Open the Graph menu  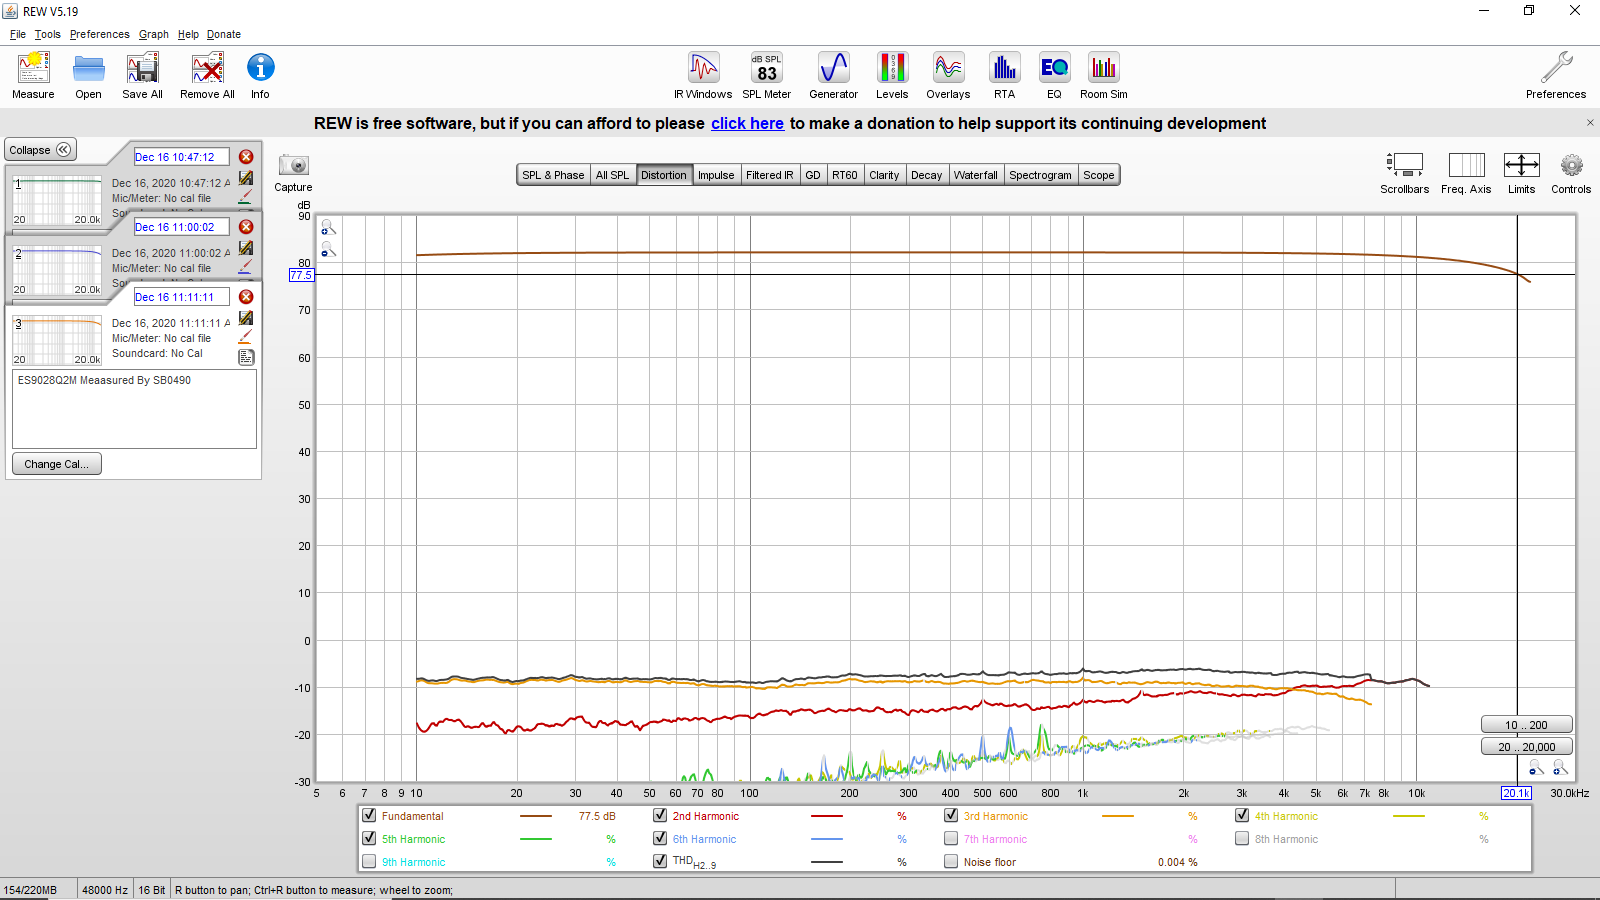point(153,34)
